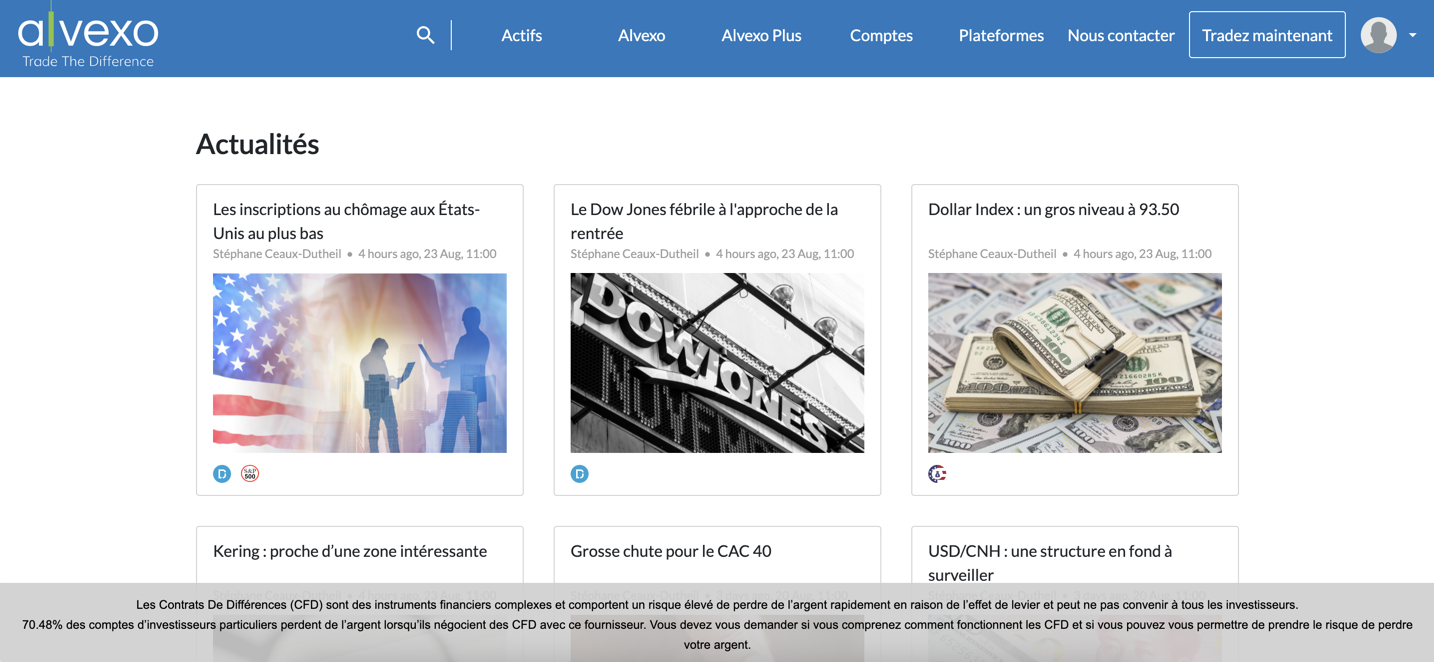
Task: Click the search magnifier icon
Action: pos(425,34)
